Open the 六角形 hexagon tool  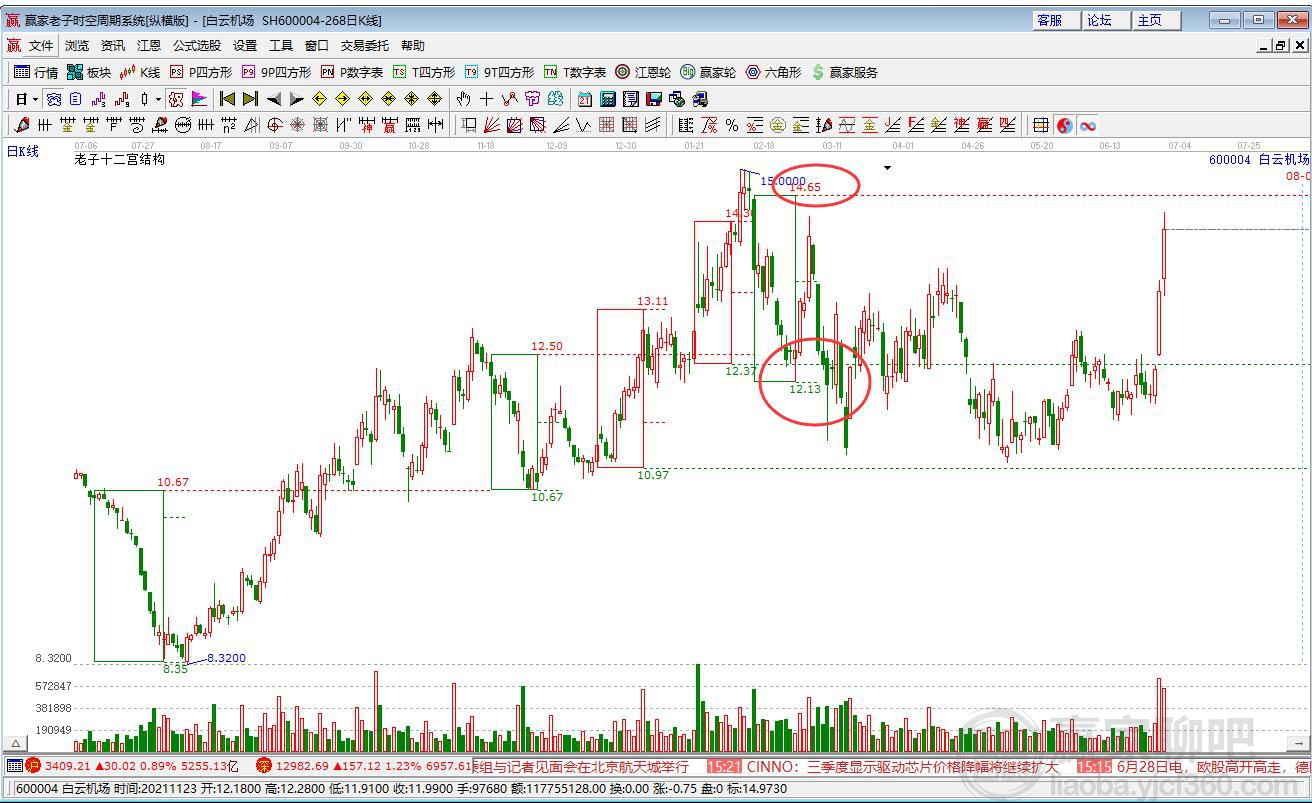(773, 72)
